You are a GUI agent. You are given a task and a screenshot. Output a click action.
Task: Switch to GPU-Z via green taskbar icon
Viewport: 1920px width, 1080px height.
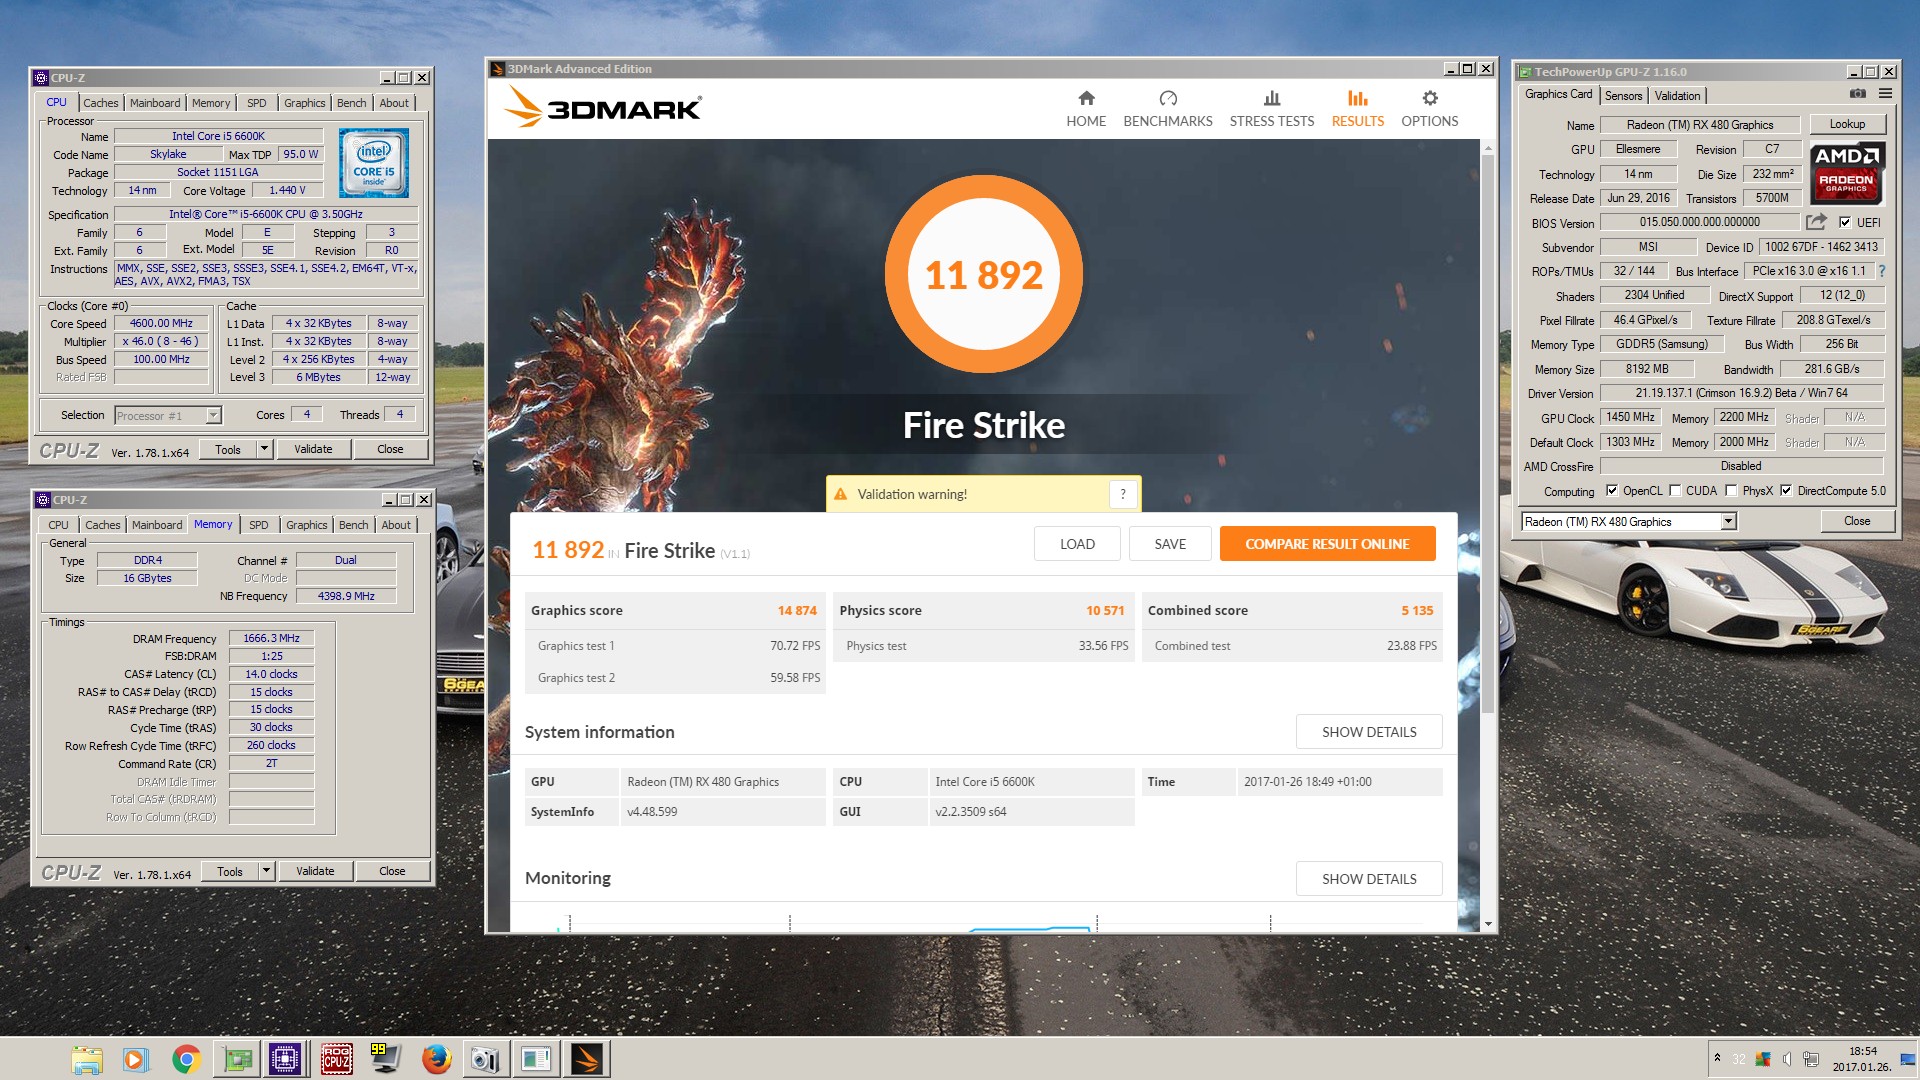(237, 1059)
